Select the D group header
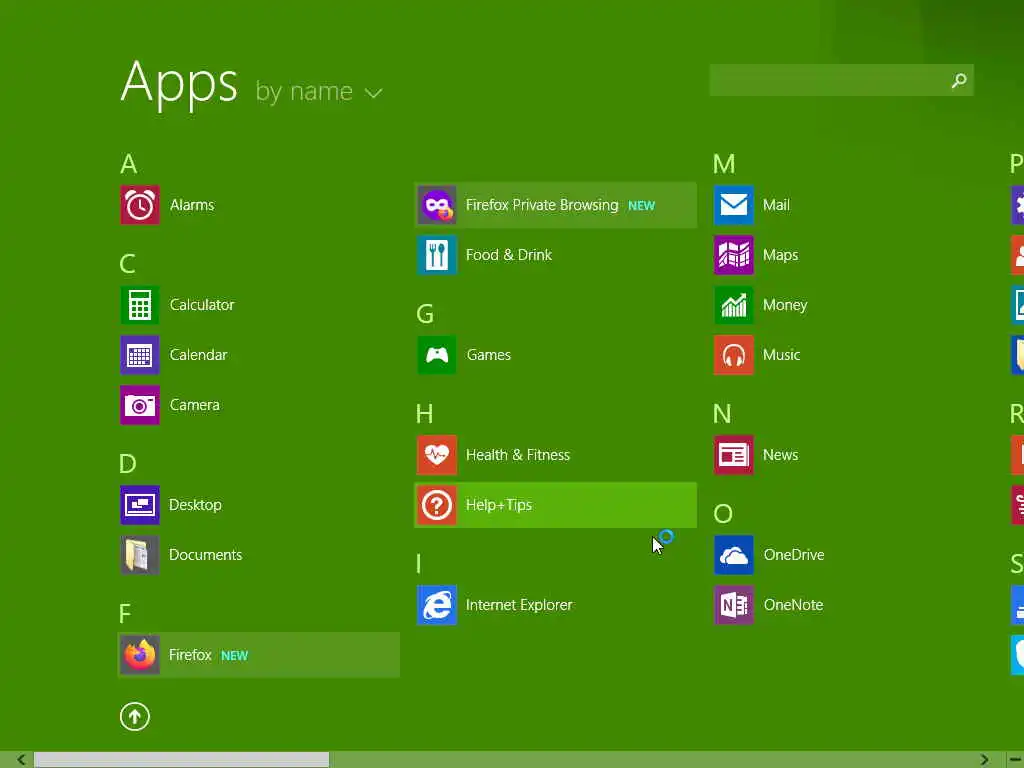 point(128,464)
